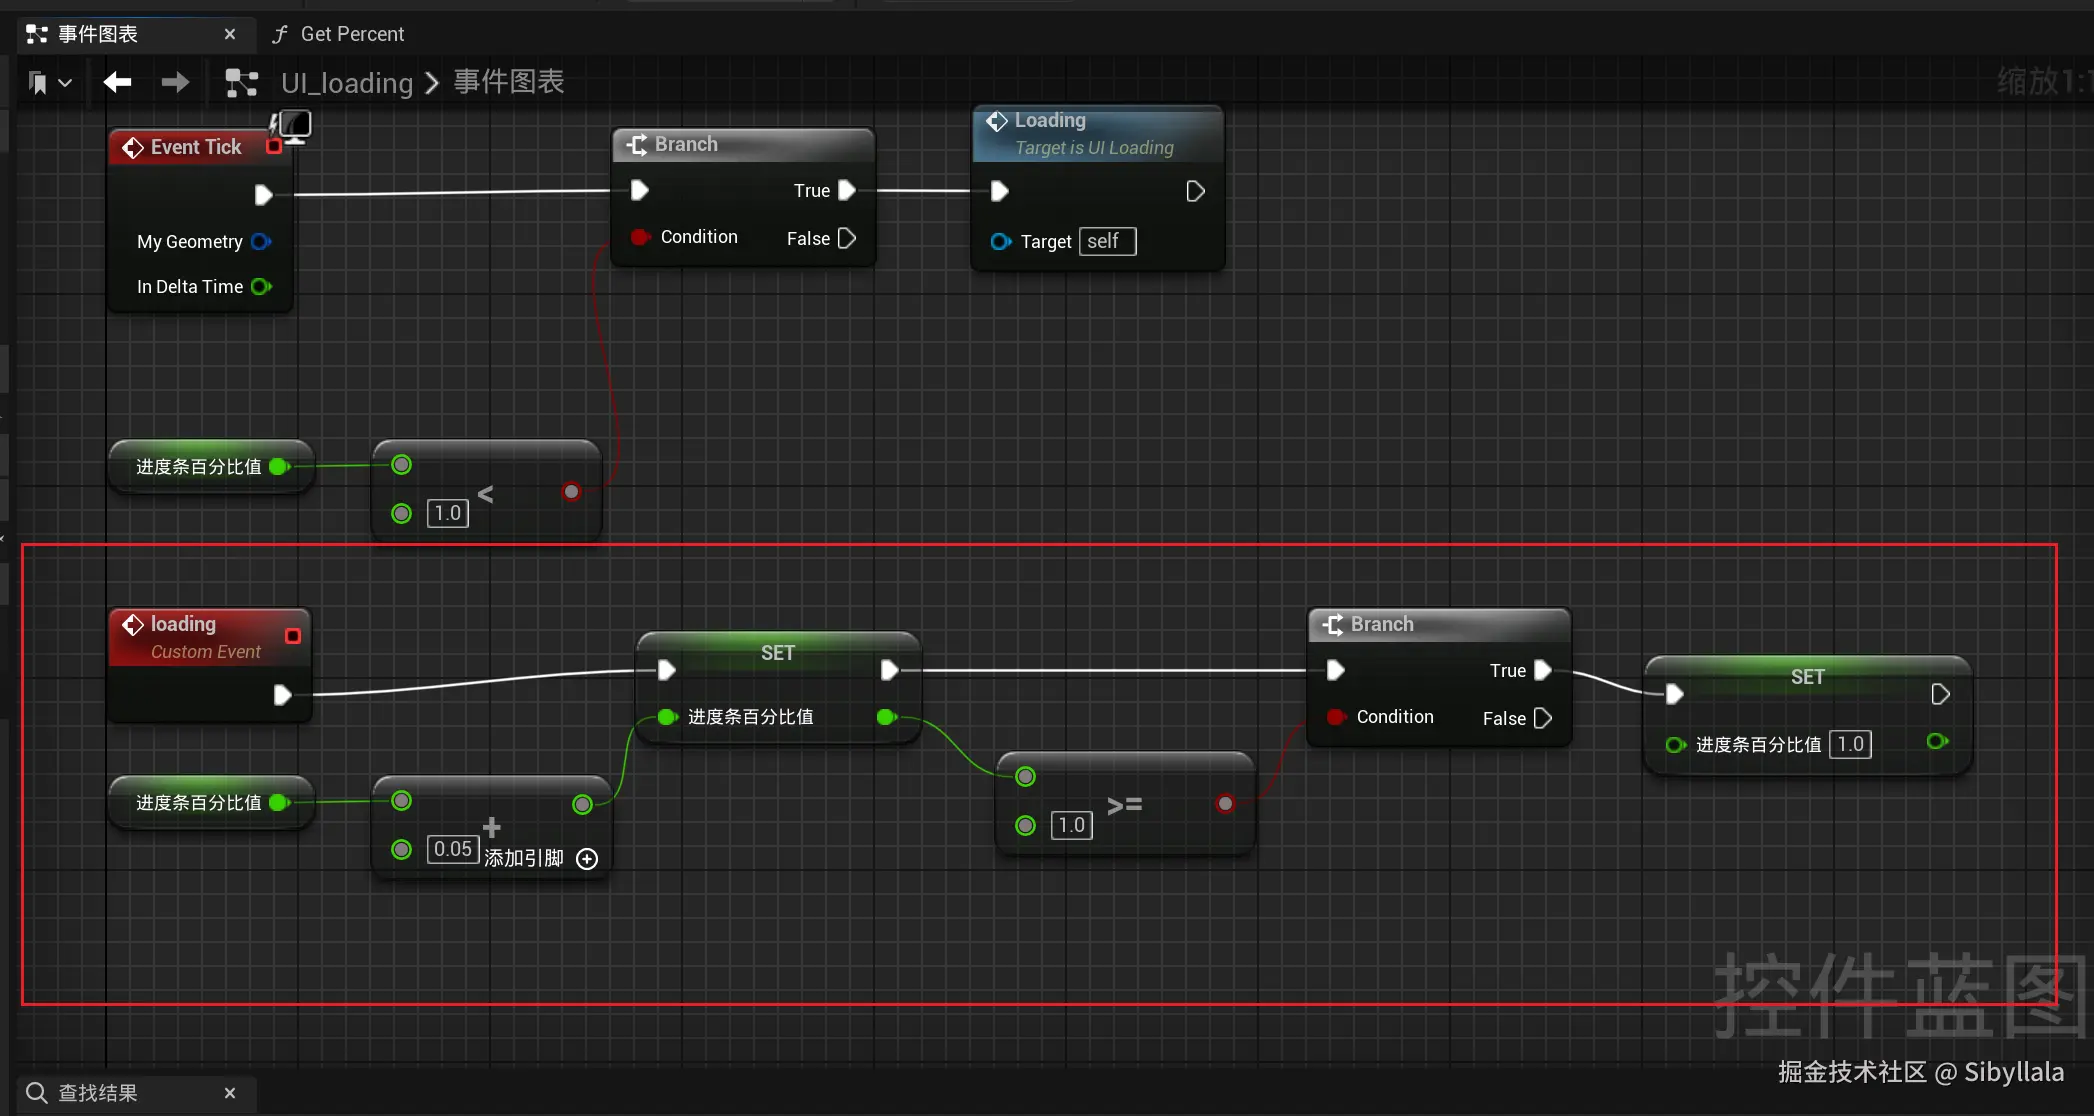Select the 事件图表 tab
Screen dimensions: 2094x1116
click(x=98, y=34)
